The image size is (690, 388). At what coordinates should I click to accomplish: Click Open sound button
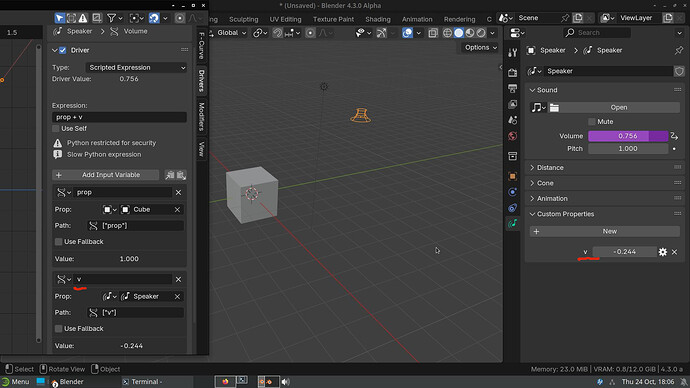pos(618,107)
